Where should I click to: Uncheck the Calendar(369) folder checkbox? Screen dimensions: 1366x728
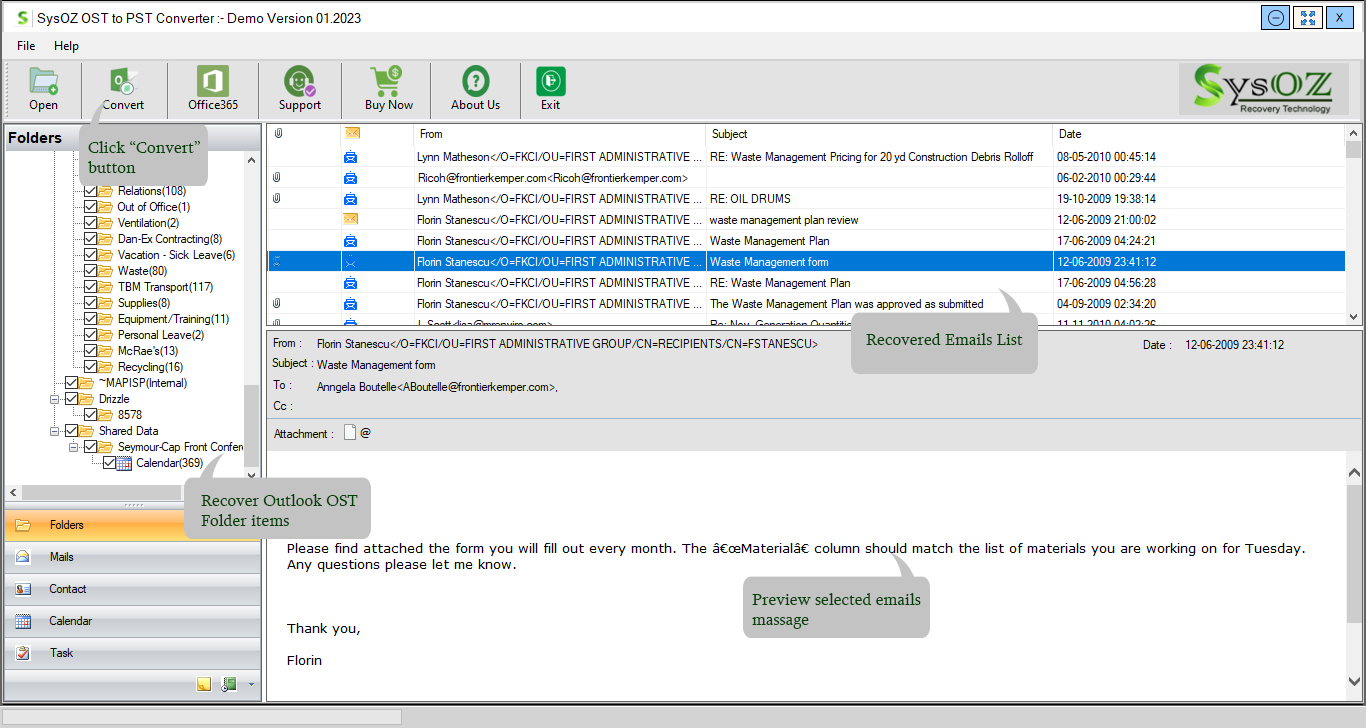[110, 463]
